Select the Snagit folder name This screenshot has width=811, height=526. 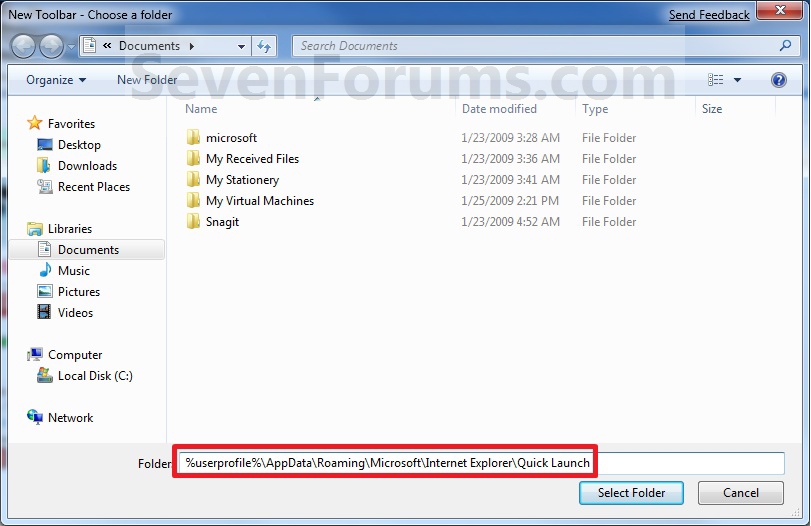pyautogui.click(x=222, y=222)
